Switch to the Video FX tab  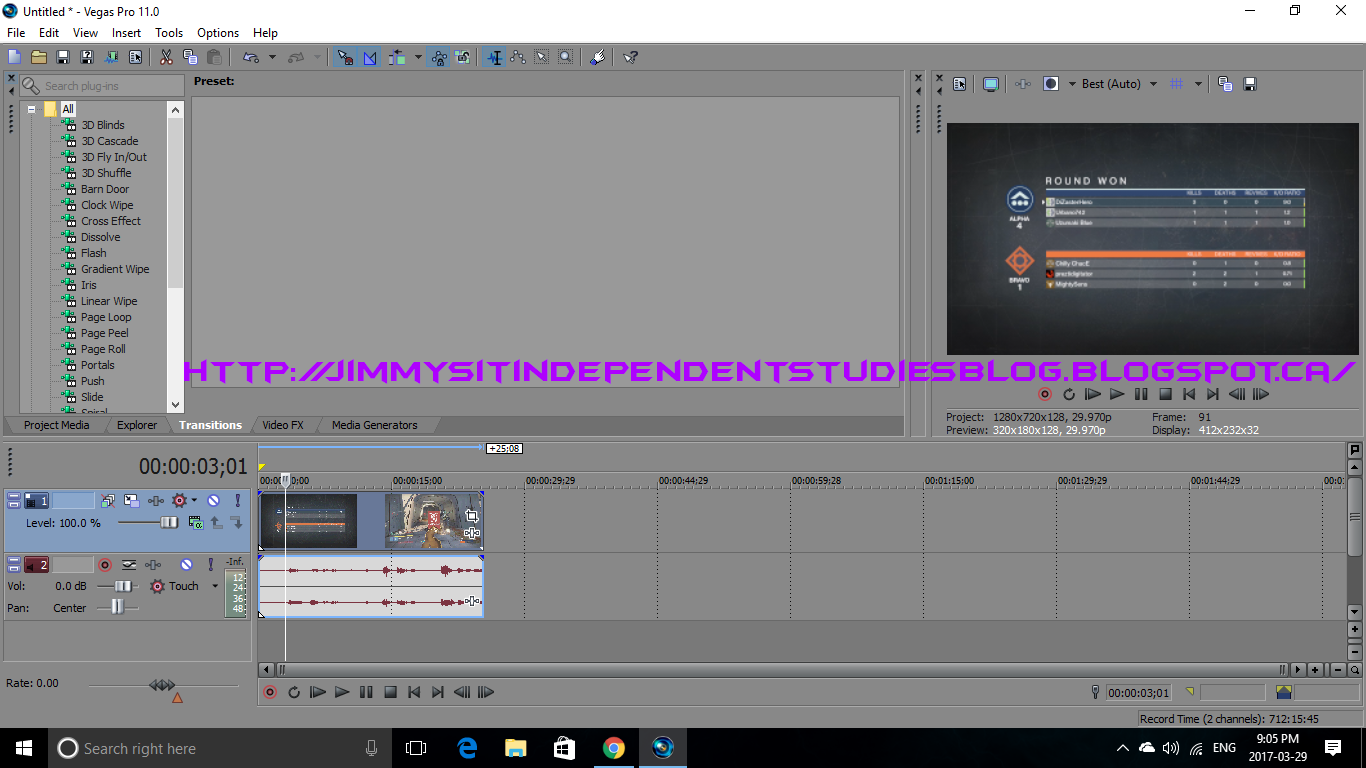coord(282,425)
